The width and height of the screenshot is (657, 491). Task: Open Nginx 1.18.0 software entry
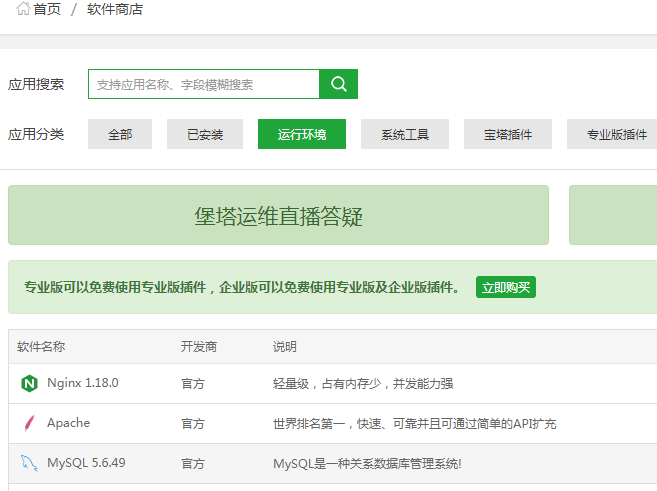(x=83, y=382)
